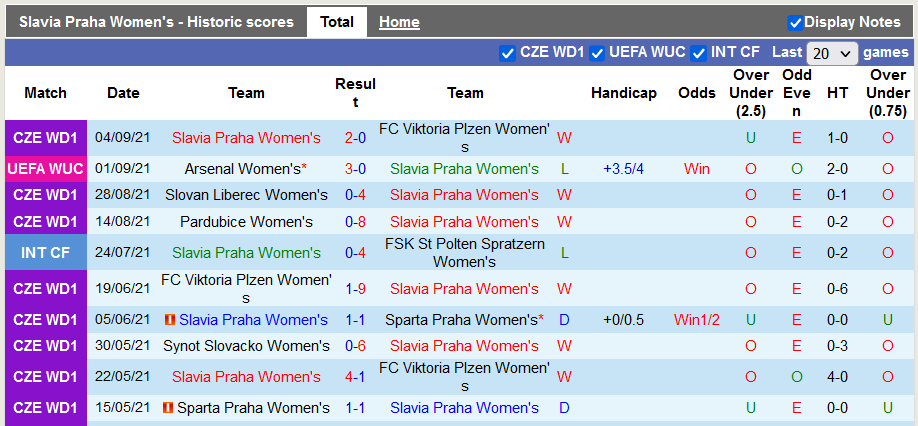Click the +3.5/4 handicap value
This screenshot has width=918, height=426.
tap(623, 169)
